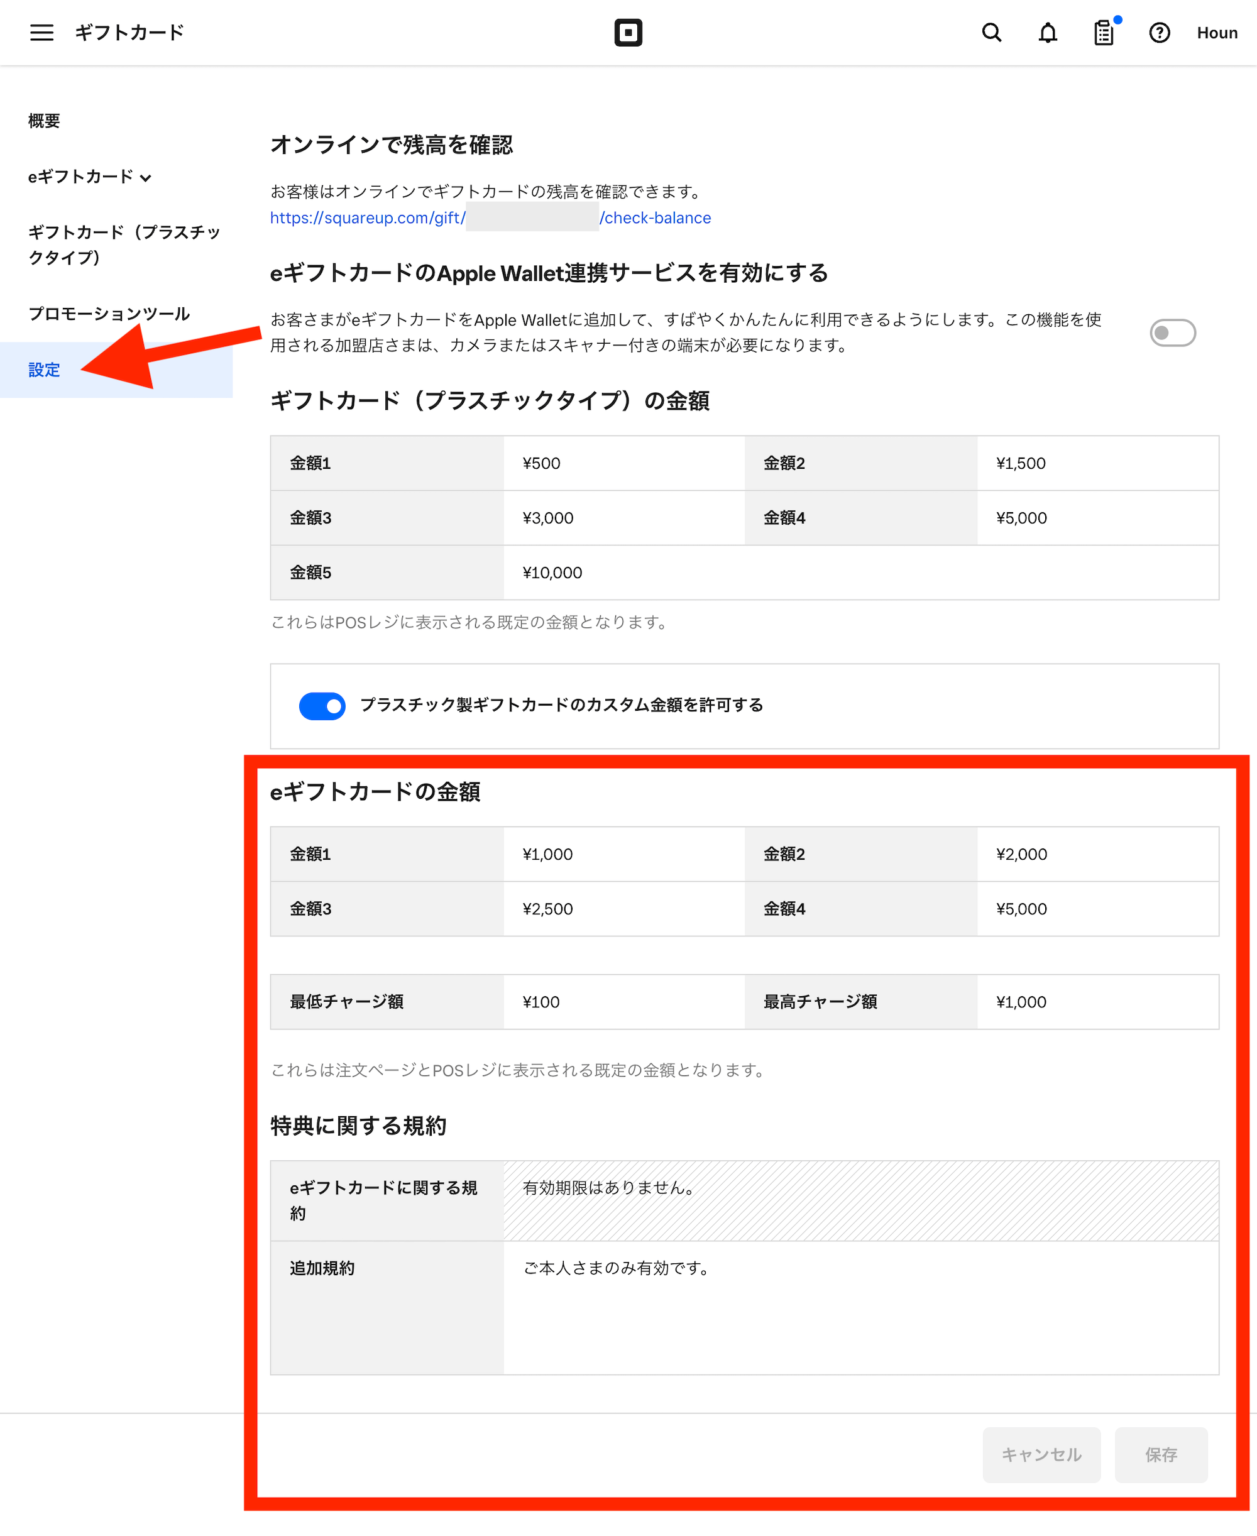
Task: Open the search function
Action: click(x=991, y=32)
